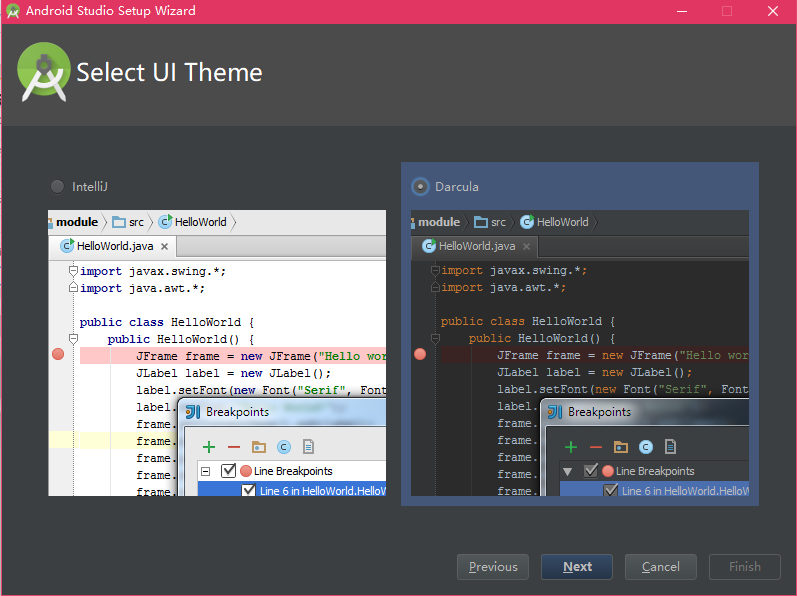797x596 pixels.
Task: Click green add breakpoint plus in IntelliJ preview
Action: click(209, 447)
